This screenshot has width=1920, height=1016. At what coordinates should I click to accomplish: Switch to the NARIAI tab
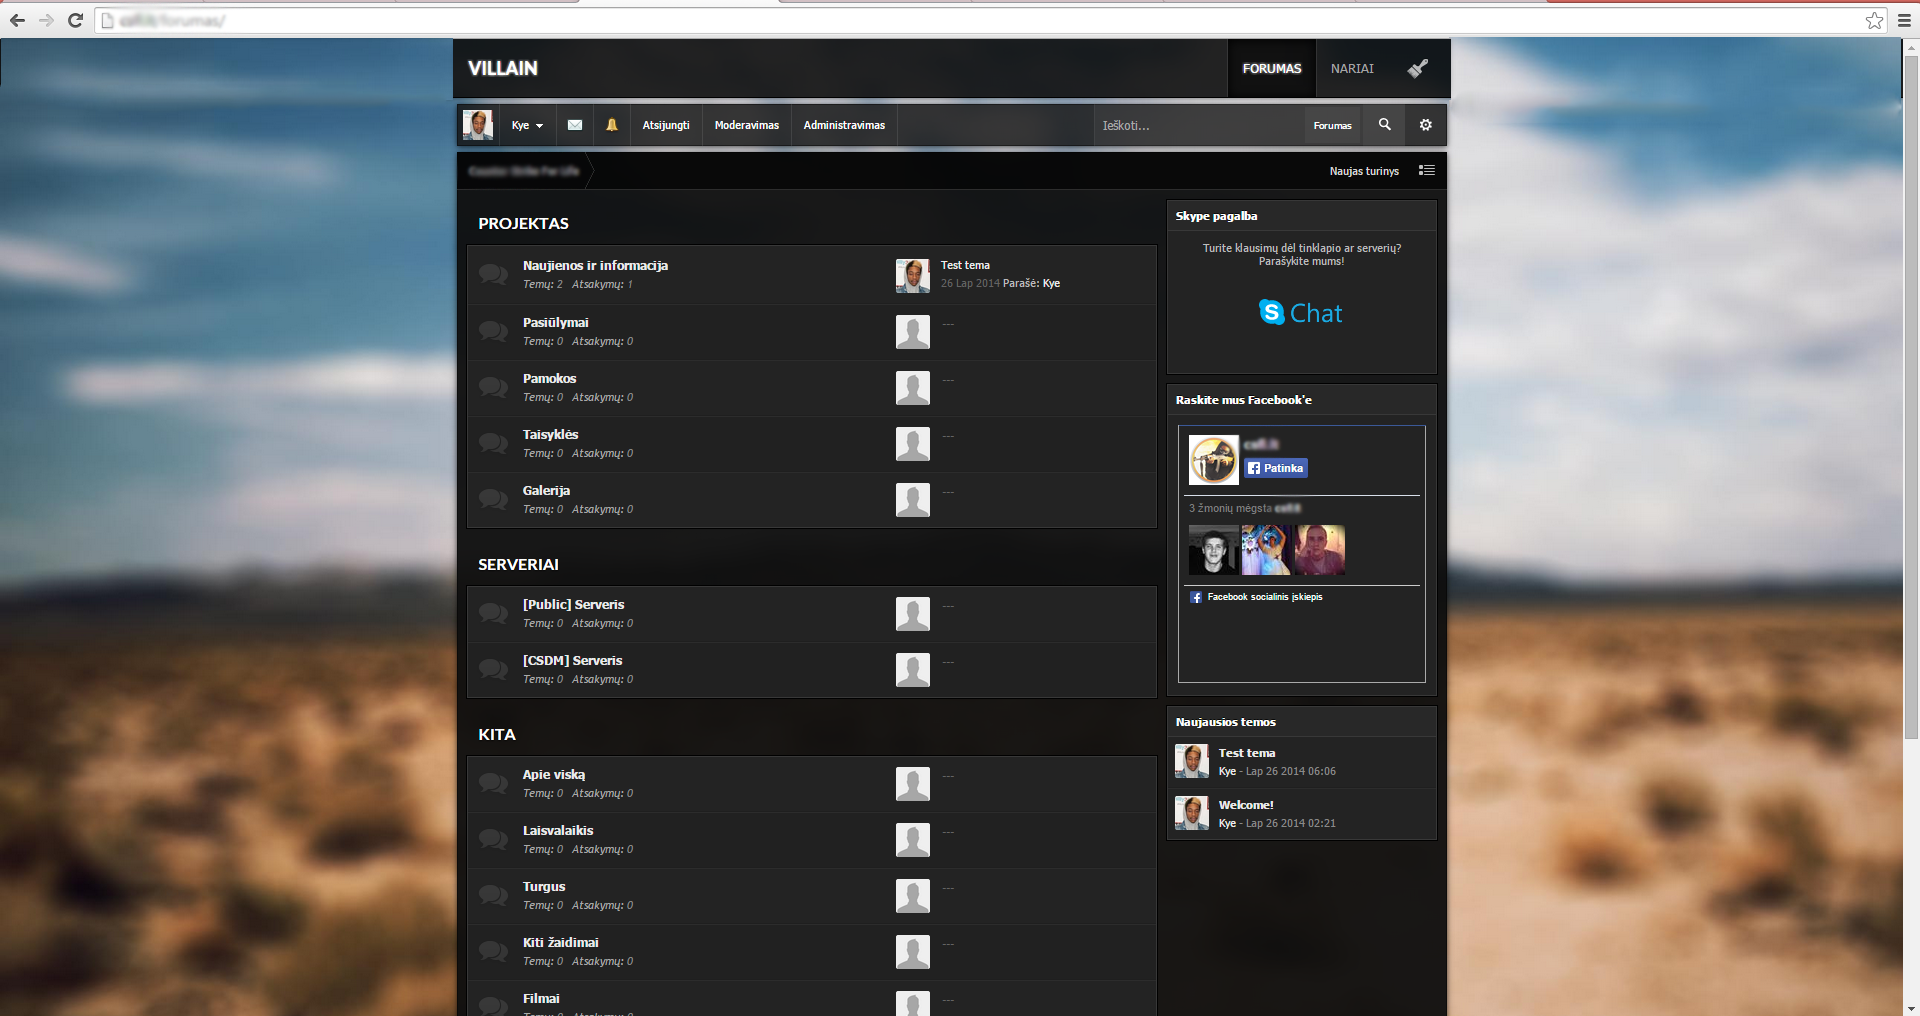(x=1352, y=68)
